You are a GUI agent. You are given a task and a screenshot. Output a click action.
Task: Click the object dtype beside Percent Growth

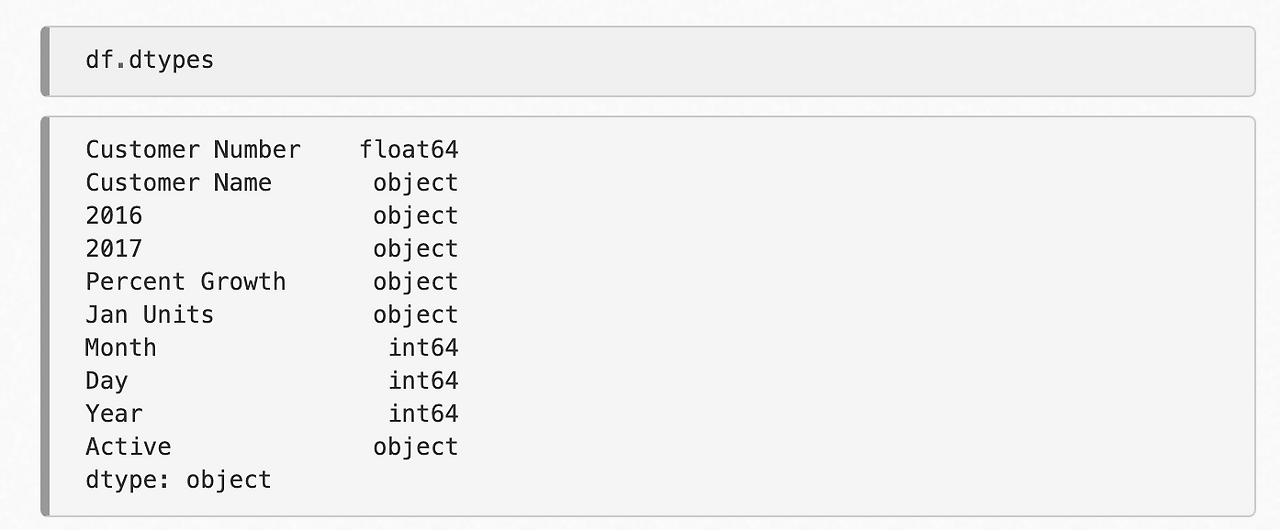(416, 282)
